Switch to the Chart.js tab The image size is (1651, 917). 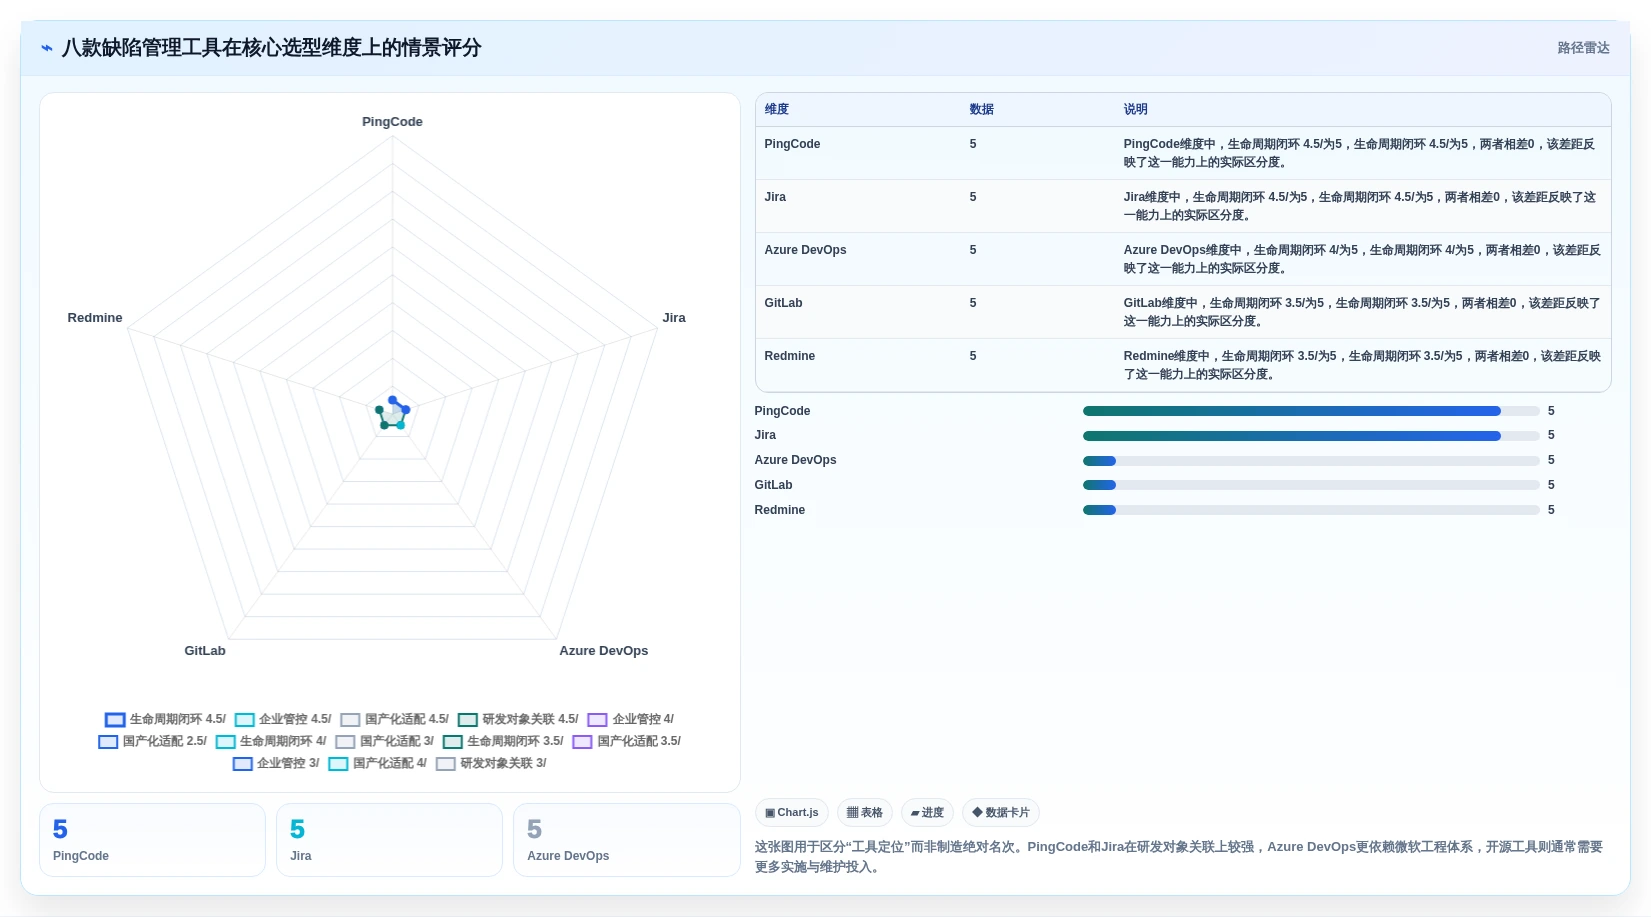click(792, 812)
